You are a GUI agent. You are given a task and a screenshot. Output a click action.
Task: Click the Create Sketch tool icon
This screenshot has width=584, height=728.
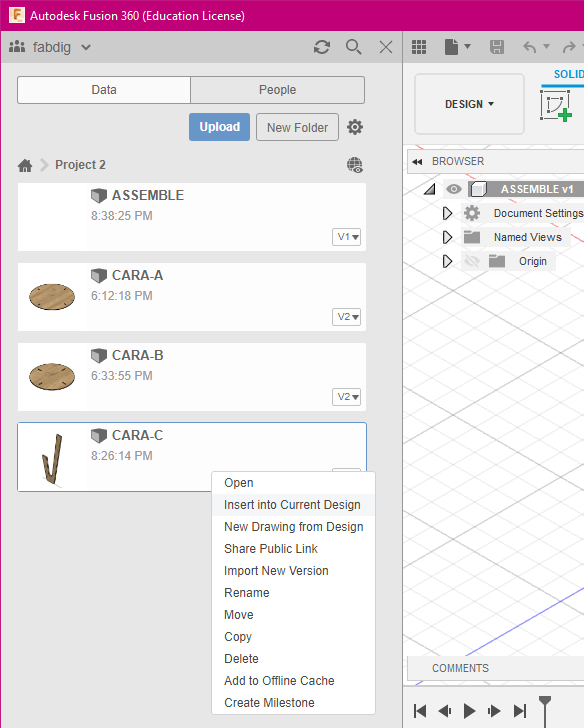tap(556, 106)
